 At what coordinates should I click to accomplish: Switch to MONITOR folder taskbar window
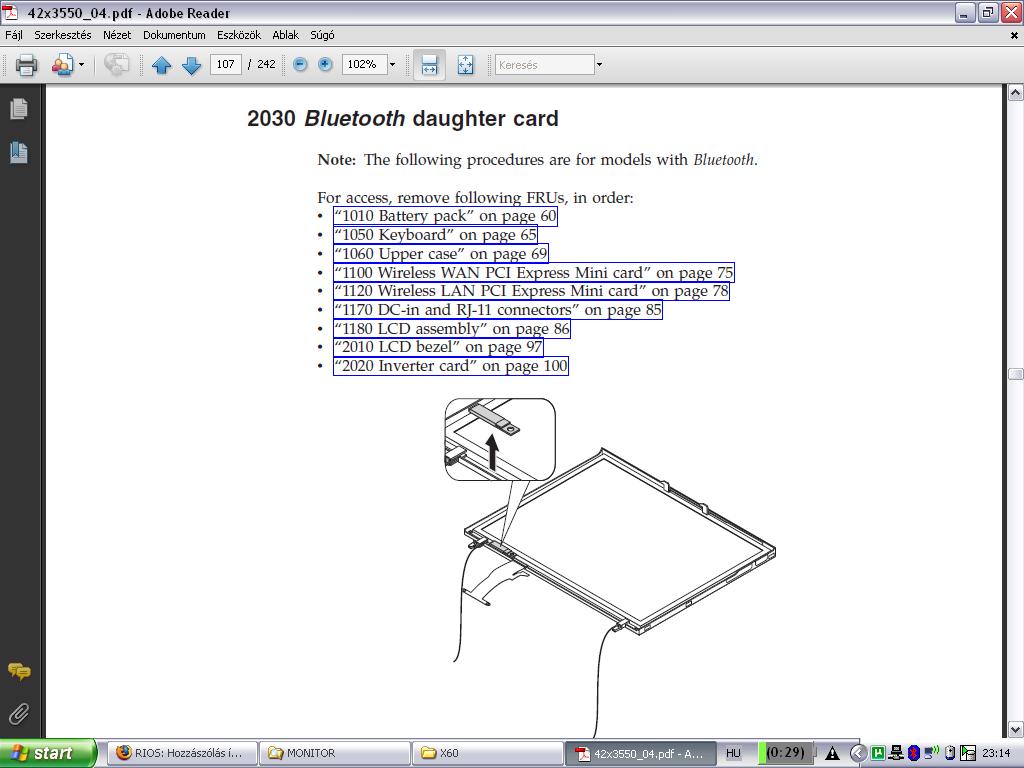pyautogui.click(x=334, y=753)
